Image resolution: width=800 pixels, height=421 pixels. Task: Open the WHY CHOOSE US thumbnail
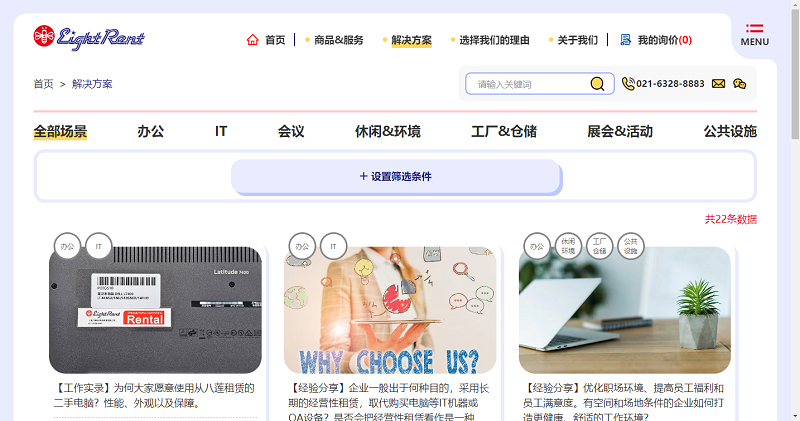click(390, 310)
